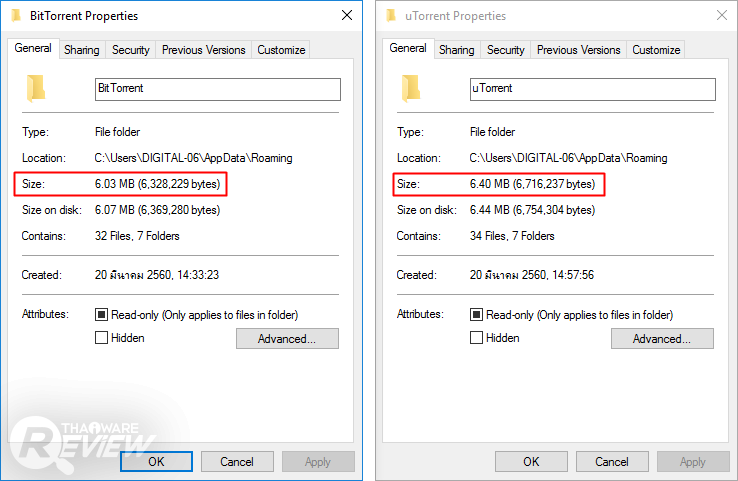The height and width of the screenshot is (481, 738).
Task: Select the Customize tab in uTorrent Properties
Action: 656,50
